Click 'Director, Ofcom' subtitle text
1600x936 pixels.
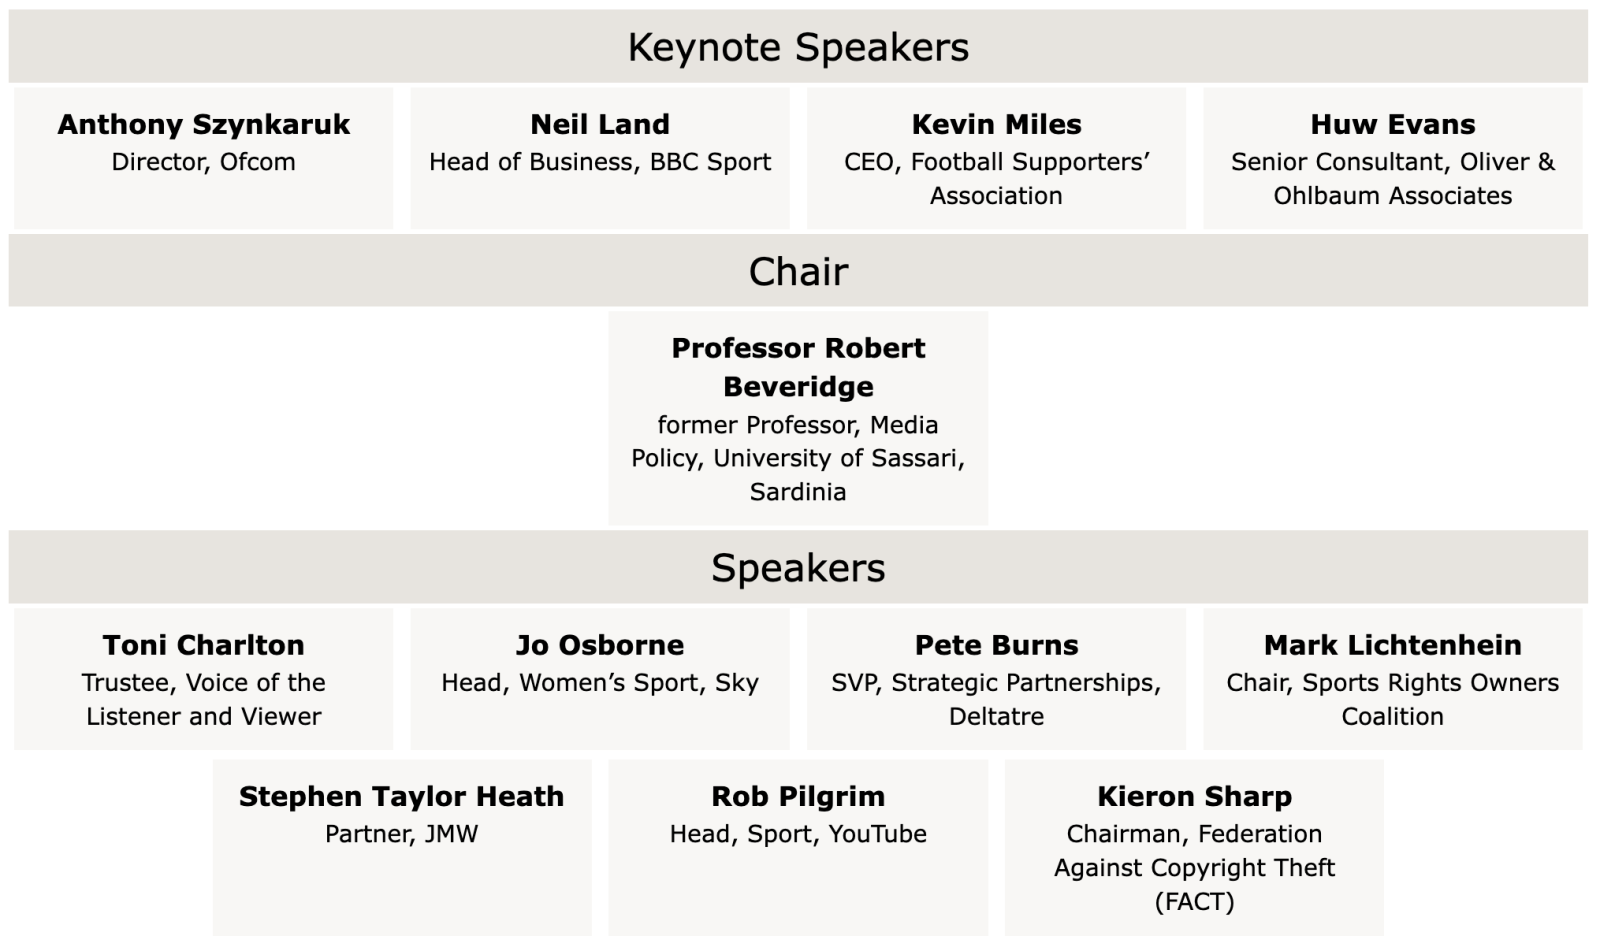pyautogui.click(x=203, y=162)
